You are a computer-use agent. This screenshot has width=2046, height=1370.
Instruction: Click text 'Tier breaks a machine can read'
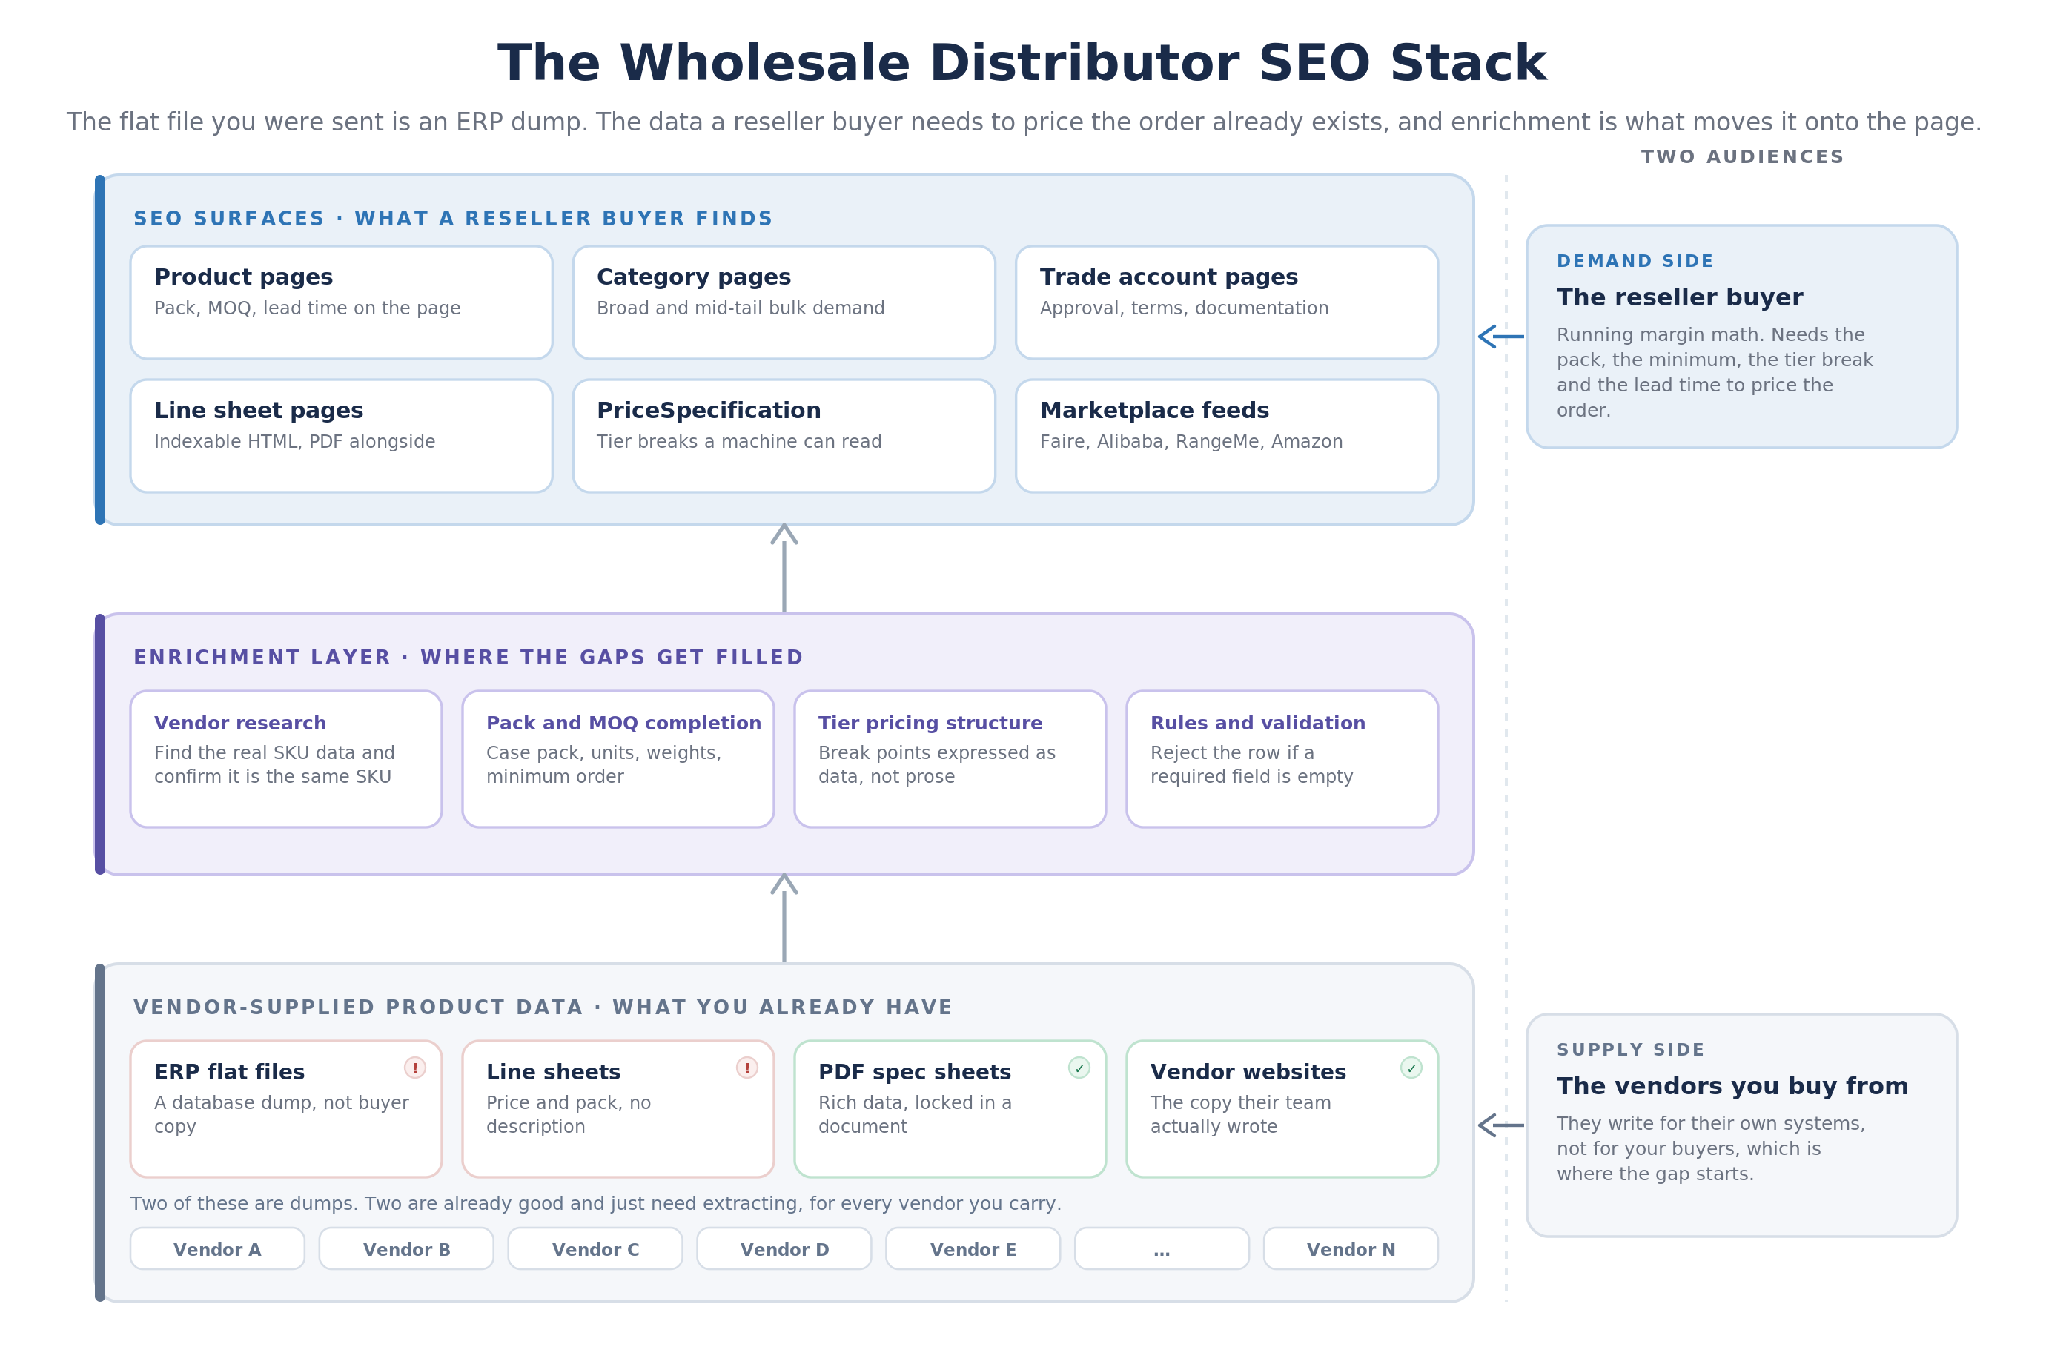739,442
